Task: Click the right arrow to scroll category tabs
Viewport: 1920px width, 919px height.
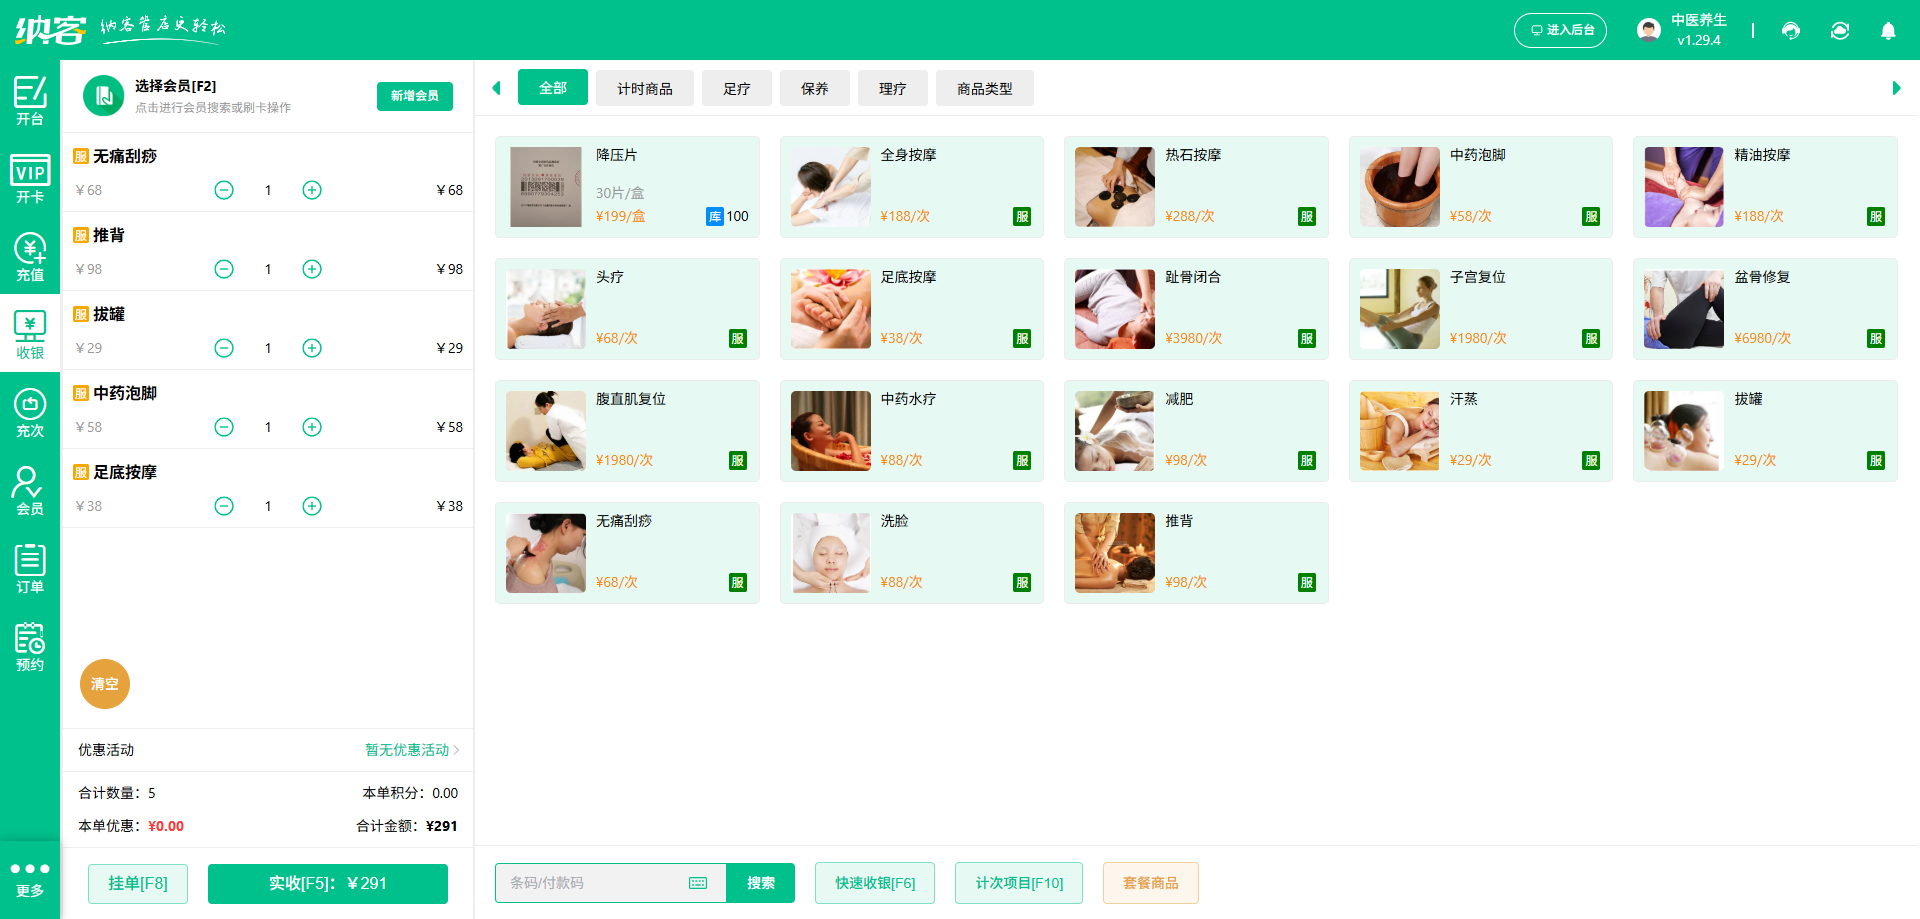Action: coord(1898,88)
